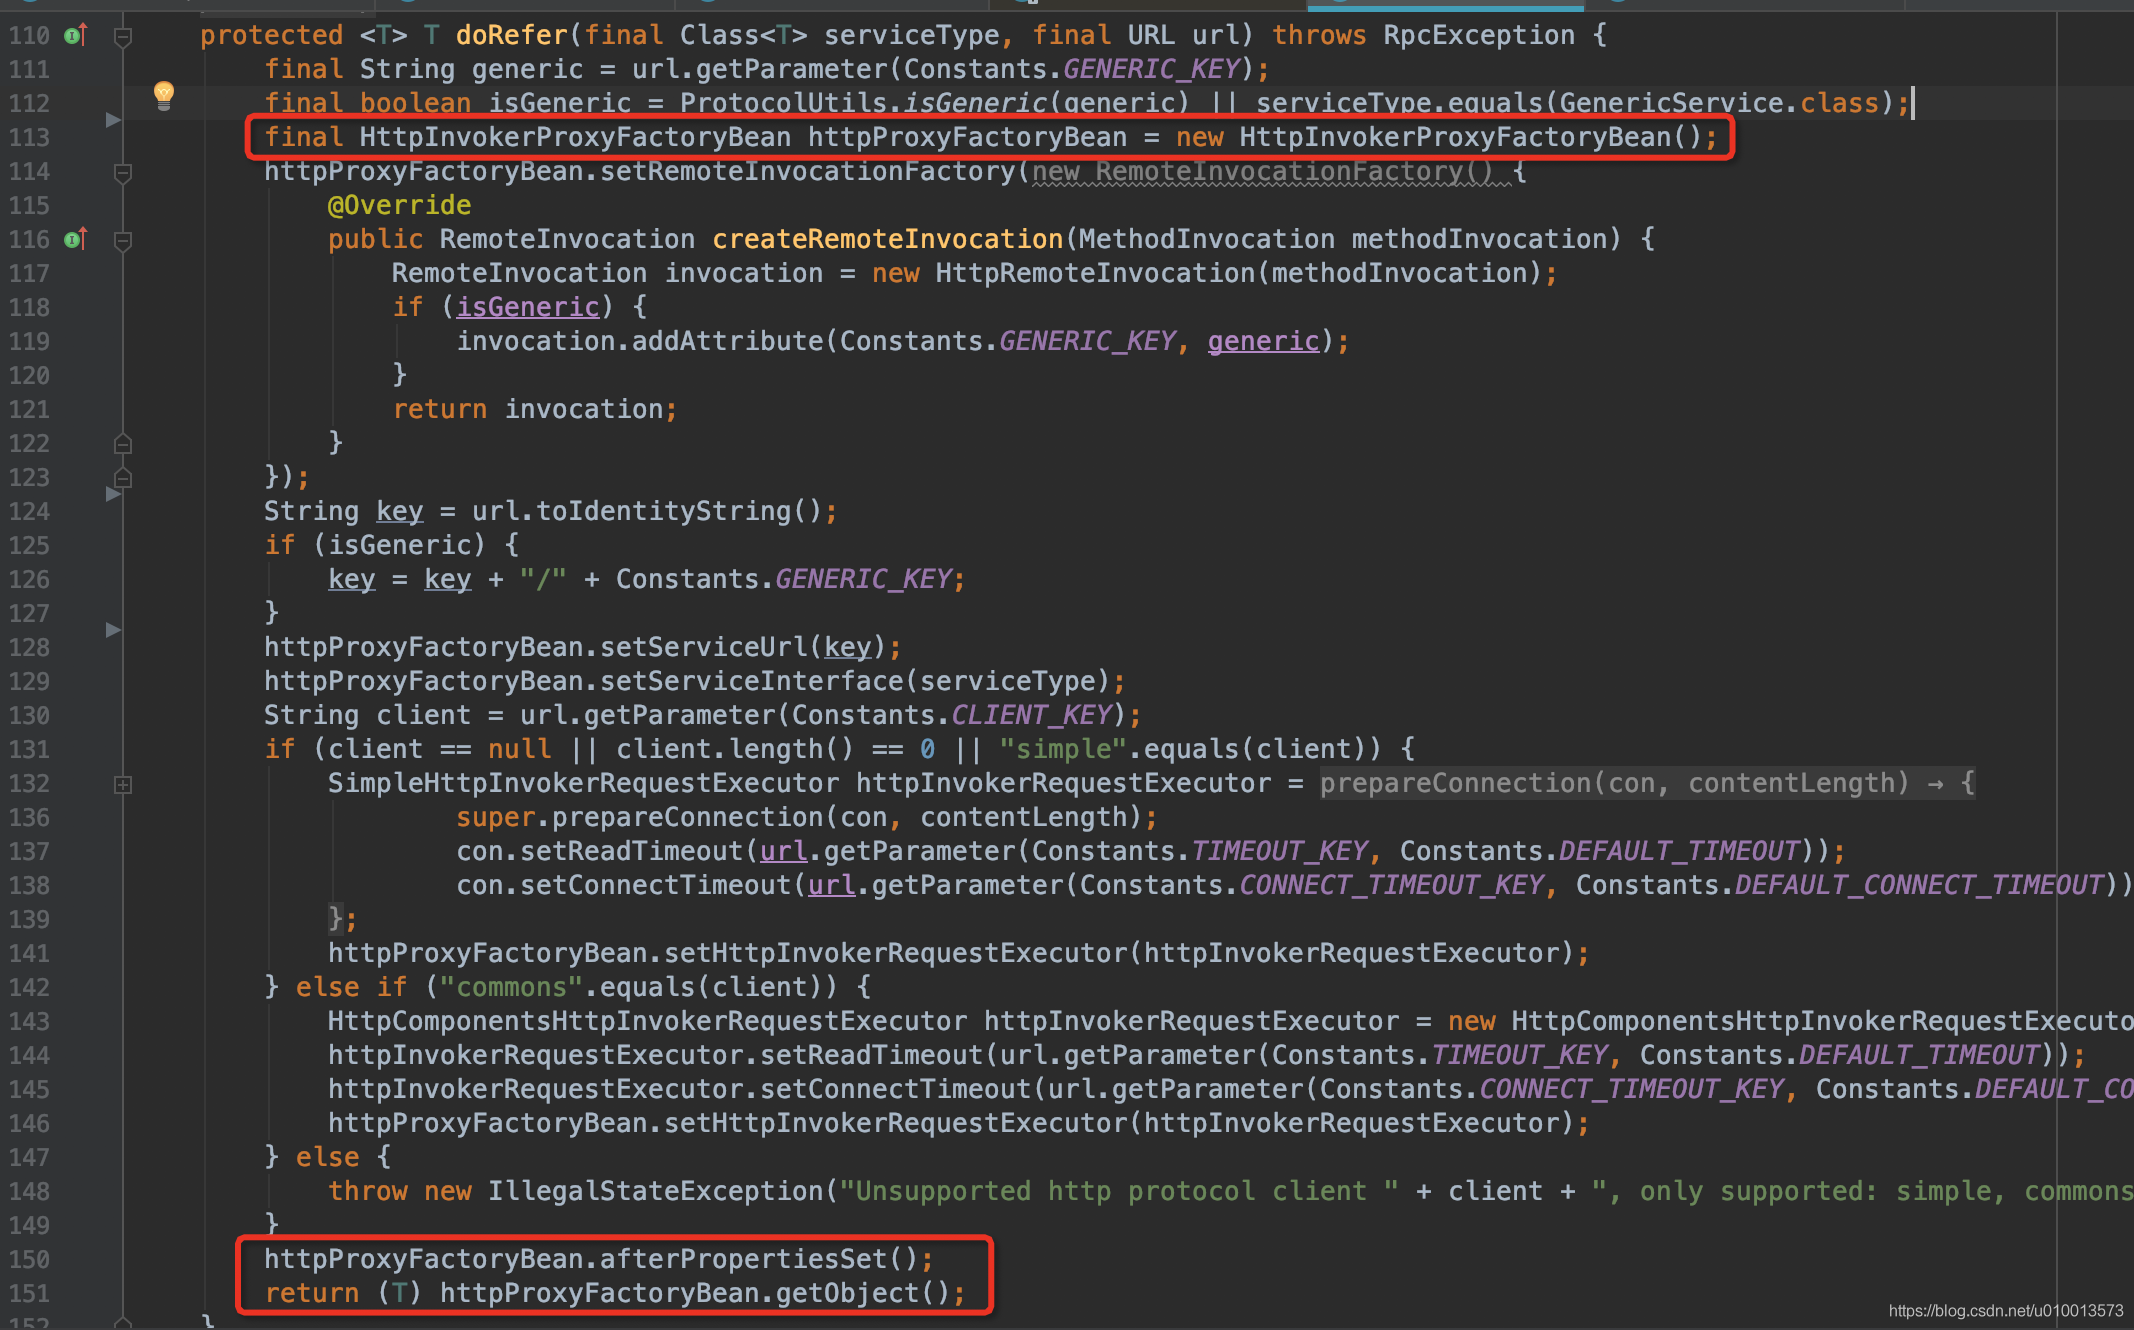Collapse the anonymous RemoteInvocationFactory fold on line 114

click(x=123, y=173)
